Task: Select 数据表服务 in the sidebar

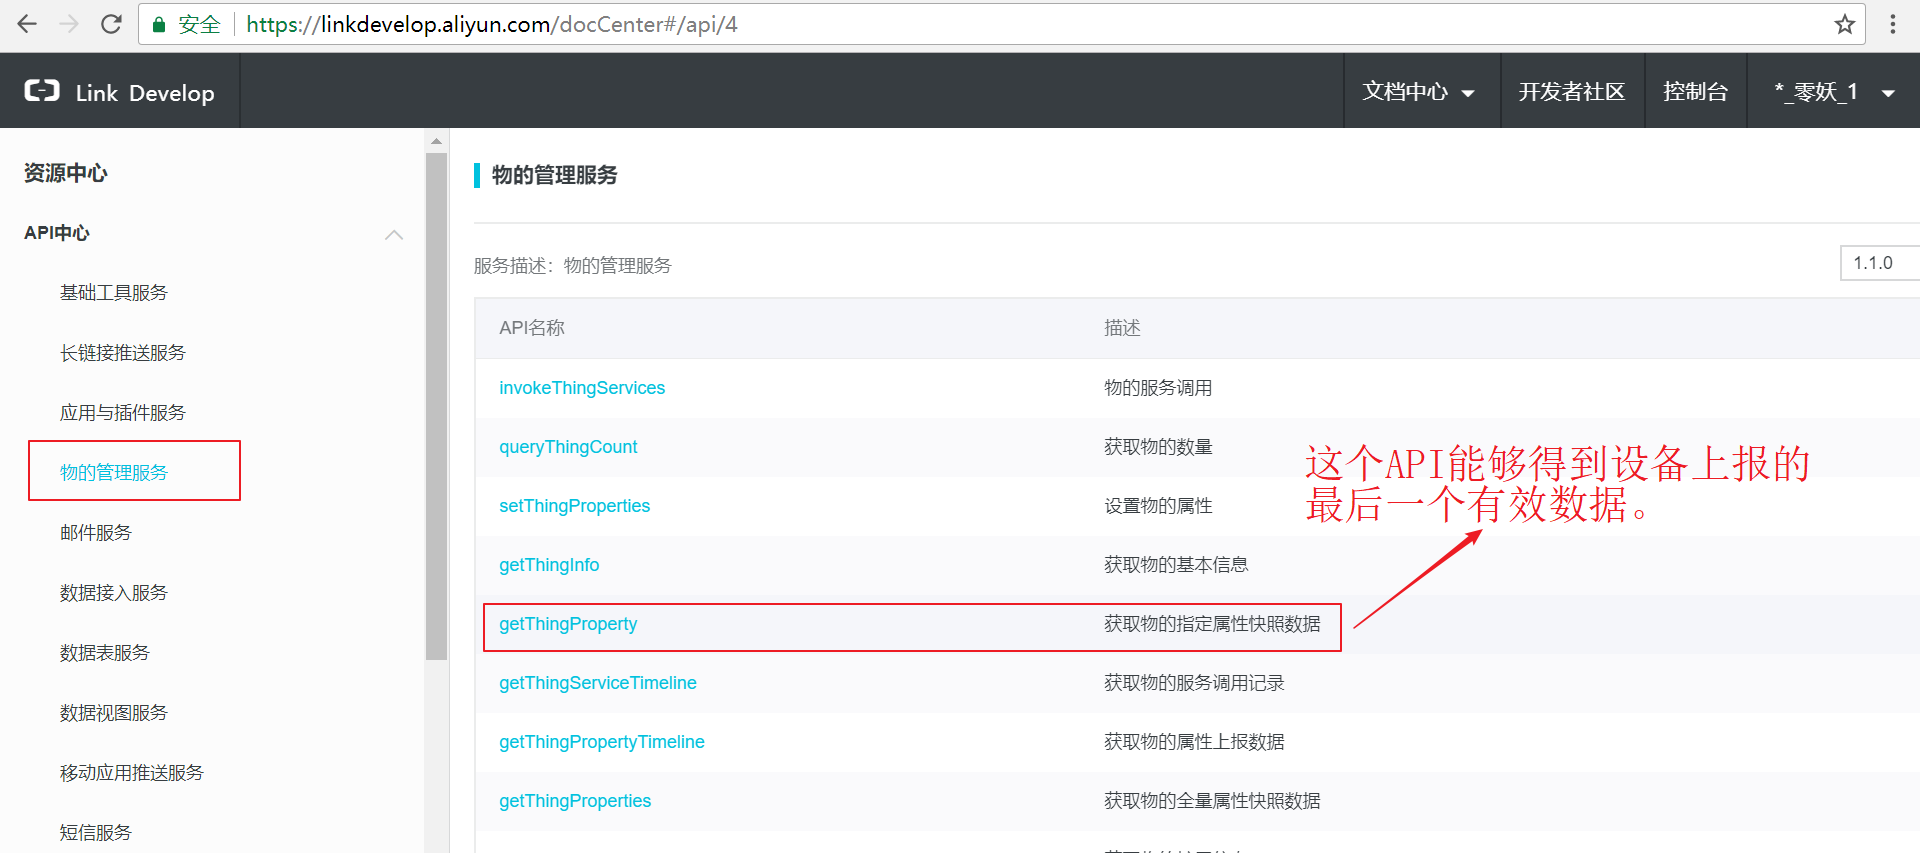Action: tap(105, 653)
